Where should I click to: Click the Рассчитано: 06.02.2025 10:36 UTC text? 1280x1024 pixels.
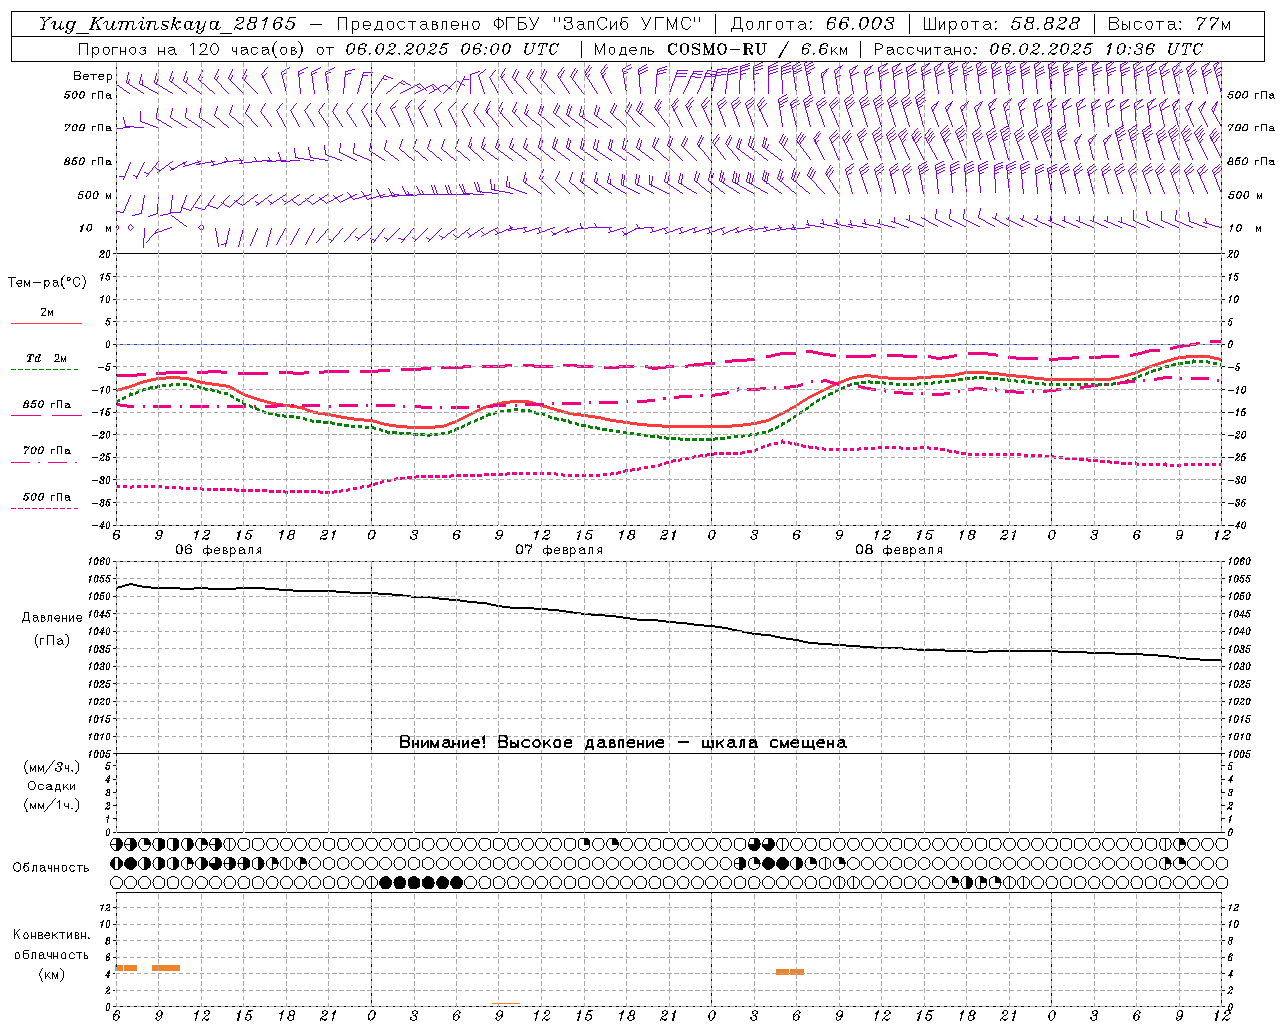(x=1038, y=49)
